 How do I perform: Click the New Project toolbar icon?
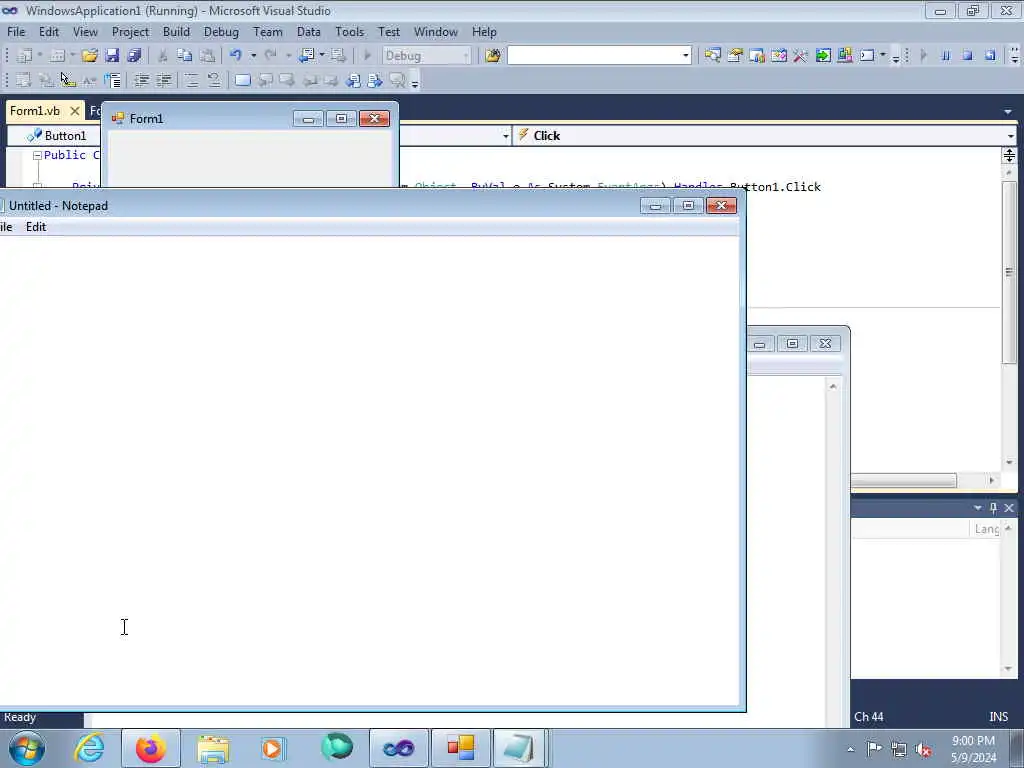point(25,56)
